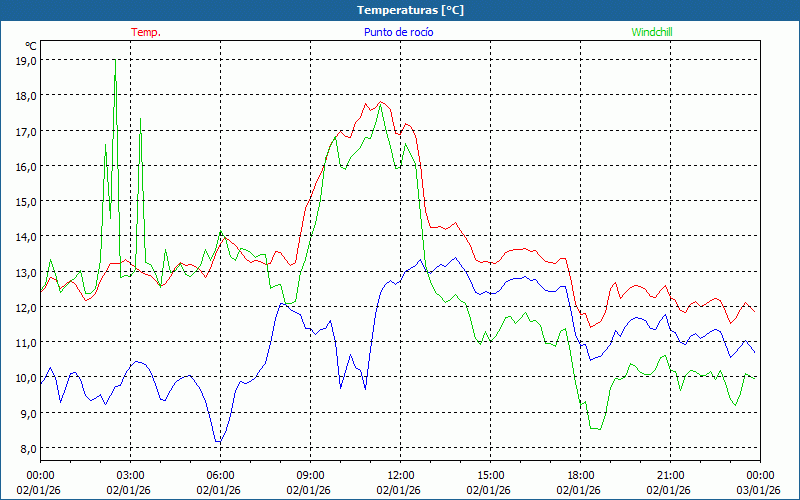This screenshot has height=500, width=800.
Task: Select the 03:00 time axis label
Action: coord(130,475)
